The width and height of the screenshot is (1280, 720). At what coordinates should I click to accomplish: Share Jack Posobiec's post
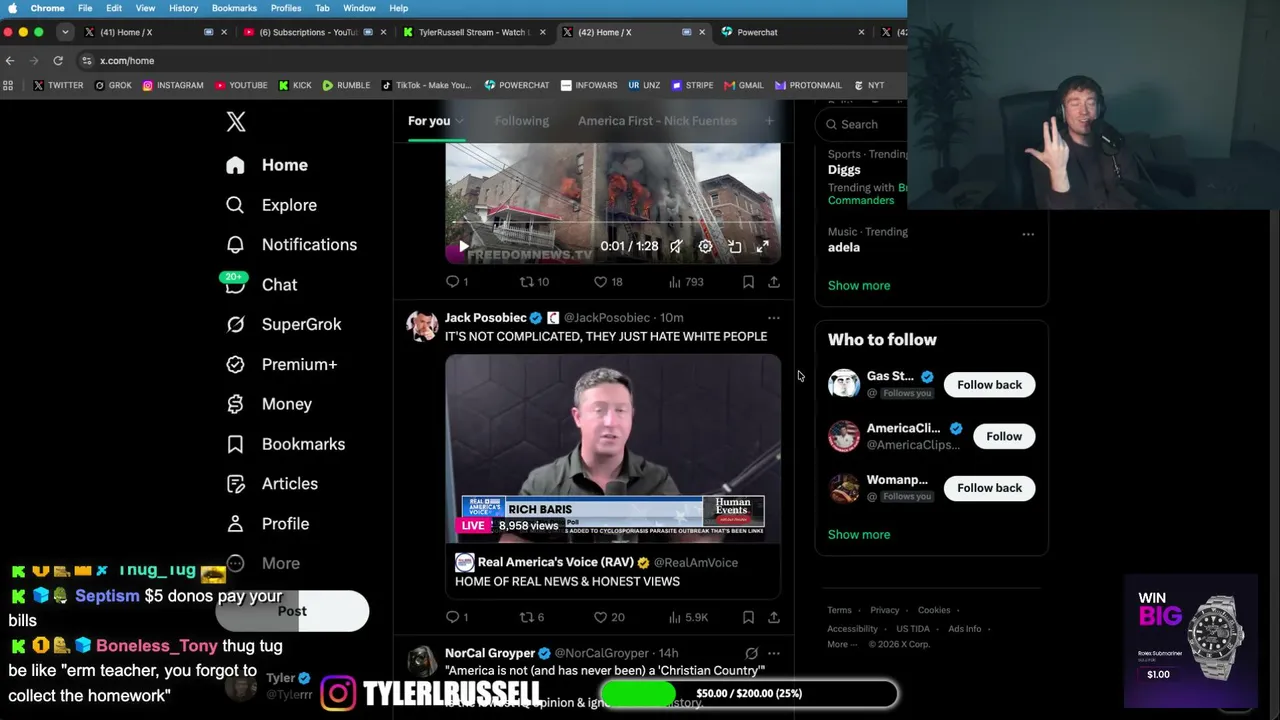(774, 617)
